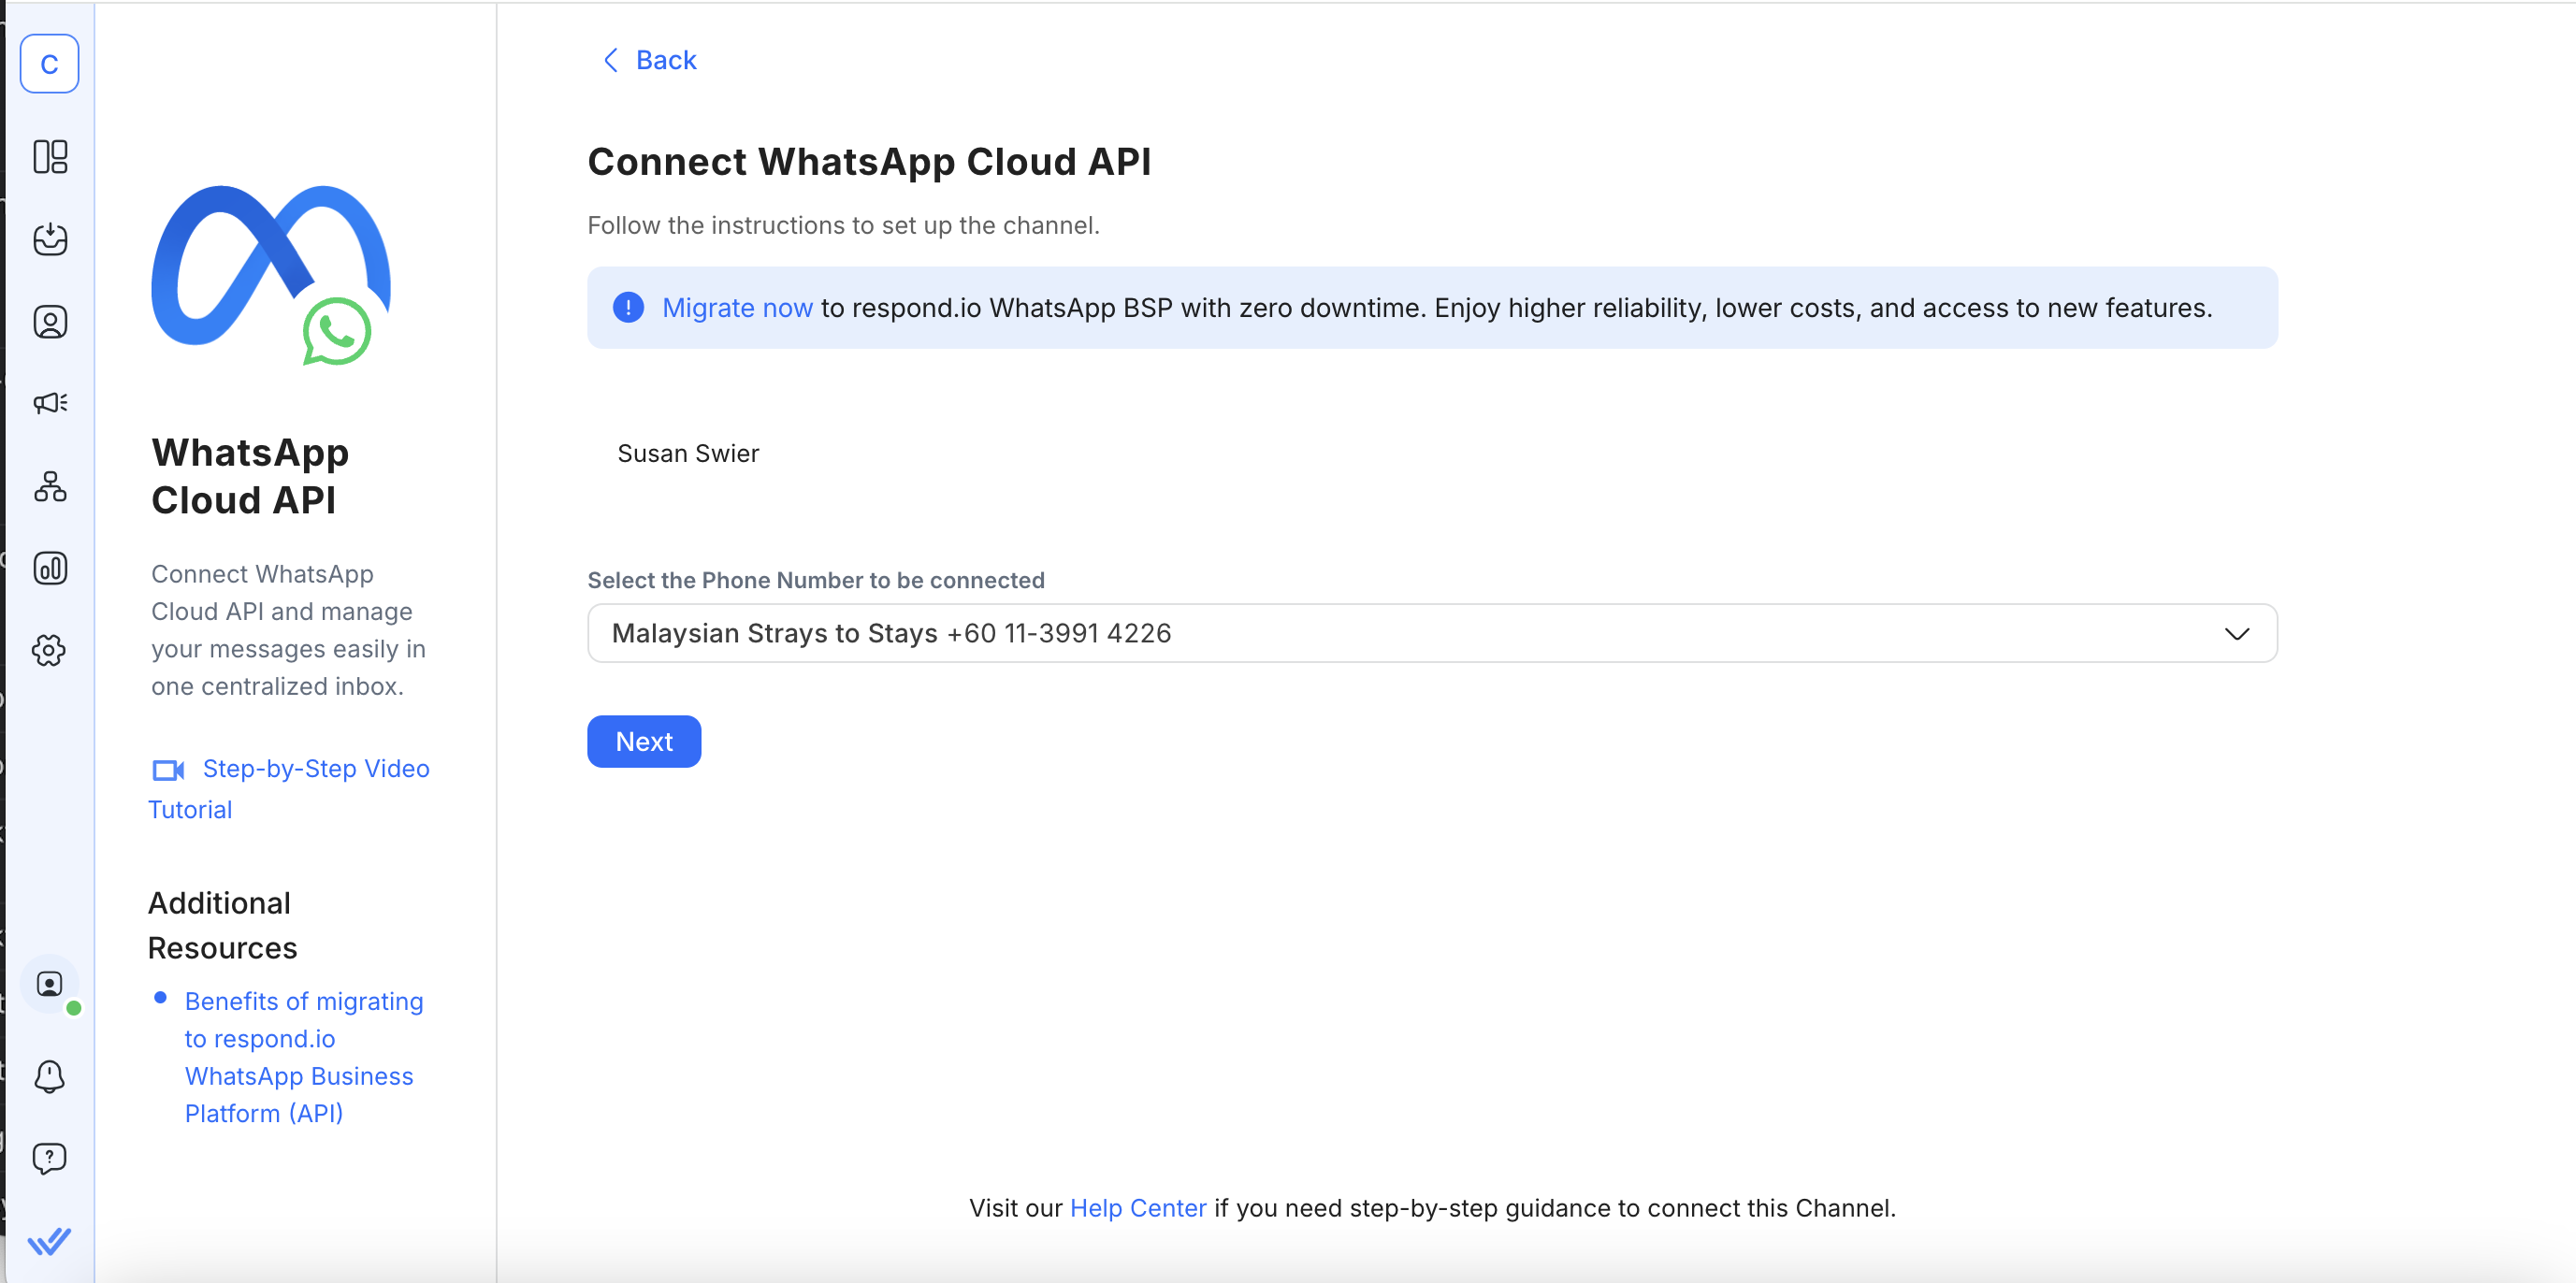The width and height of the screenshot is (2576, 1283).
Task: Click Back to return to the previous page
Action: pyautogui.click(x=646, y=59)
